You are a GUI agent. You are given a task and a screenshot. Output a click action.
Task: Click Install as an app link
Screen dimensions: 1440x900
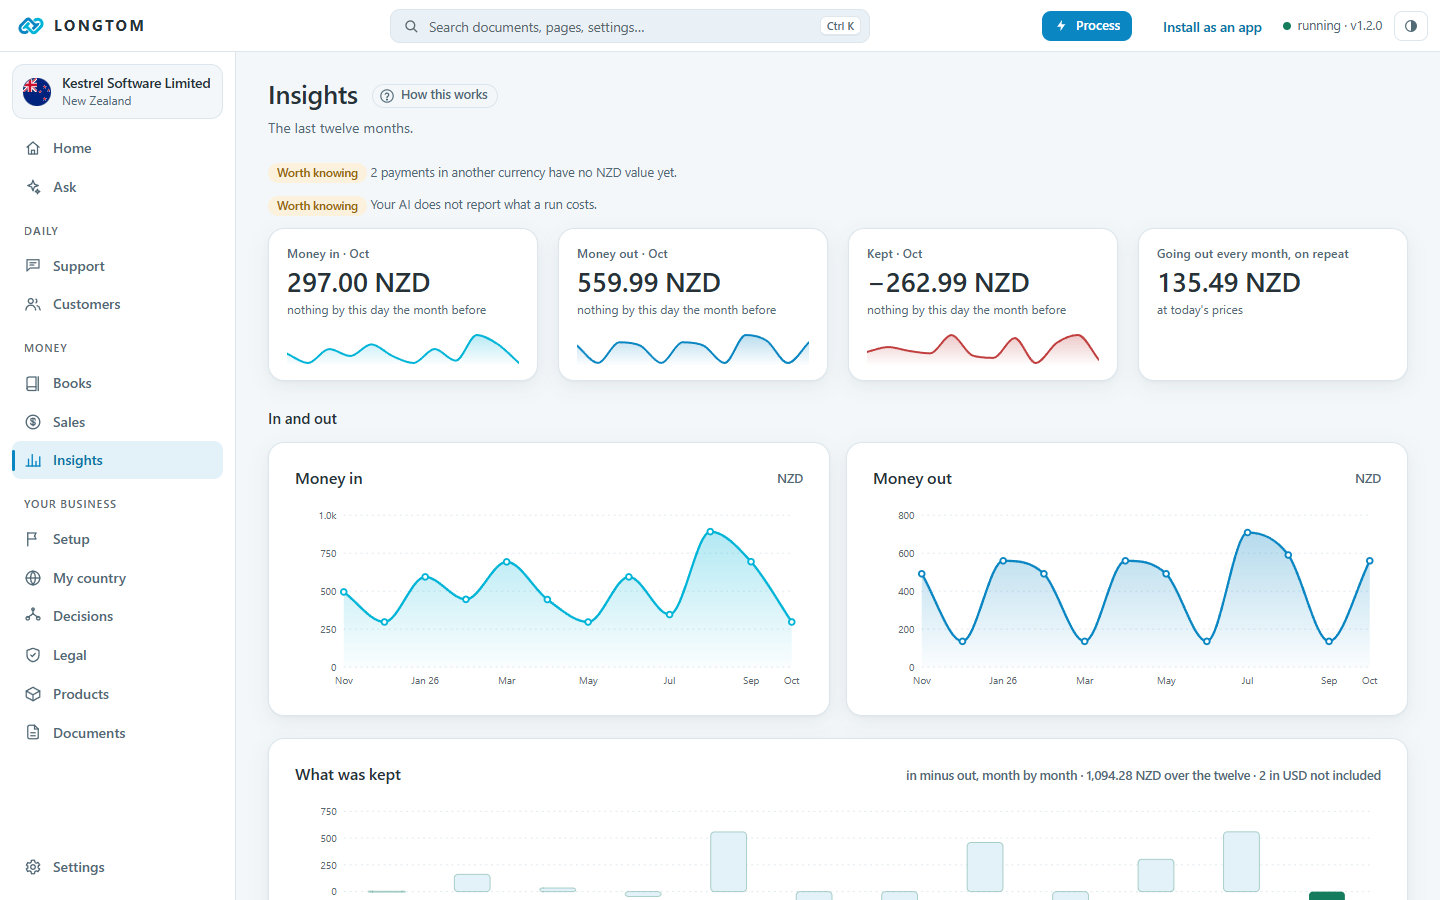[x=1212, y=27]
